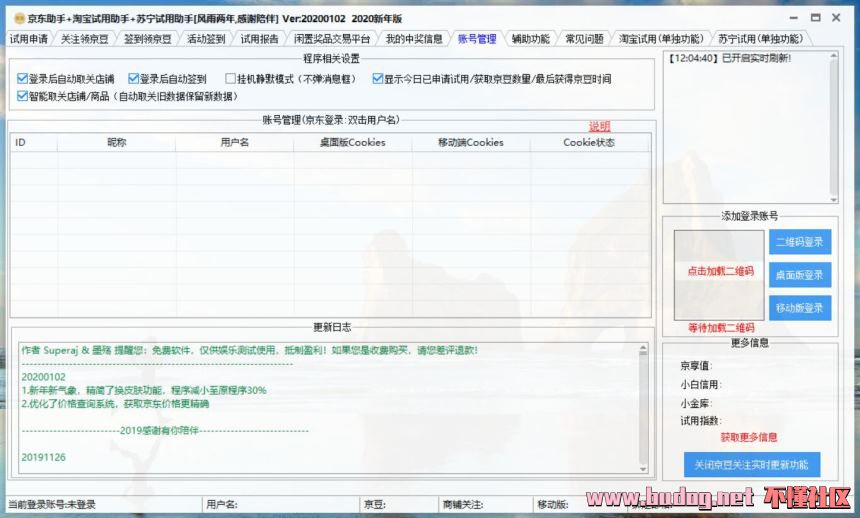Click the 小白信用 label
The height and width of the screenshot is (518, 860).
click(x=700, y=385)
